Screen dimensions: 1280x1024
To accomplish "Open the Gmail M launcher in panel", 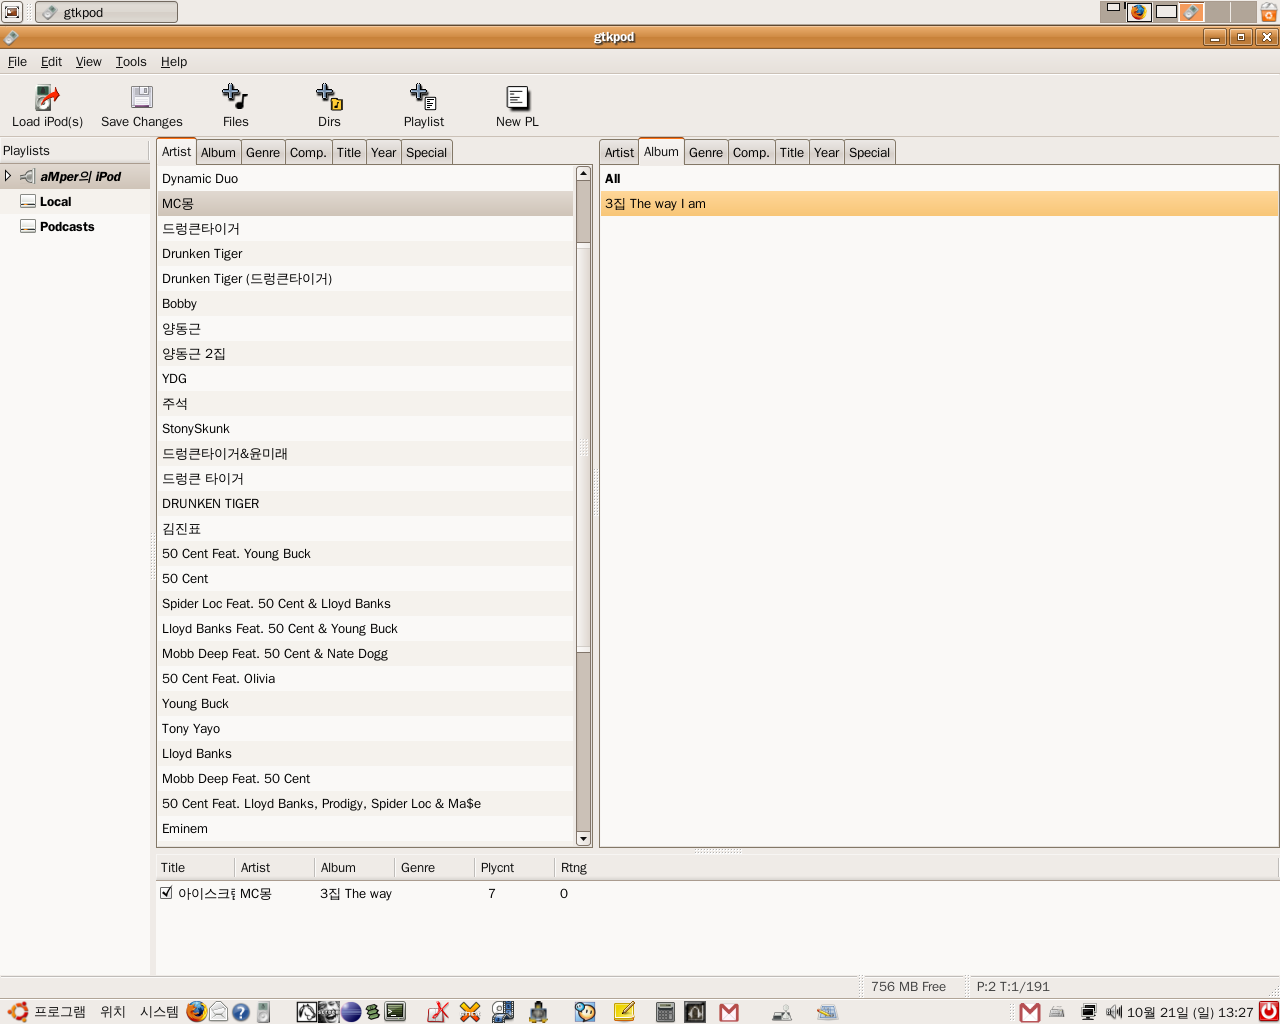I will (729, 1012).
